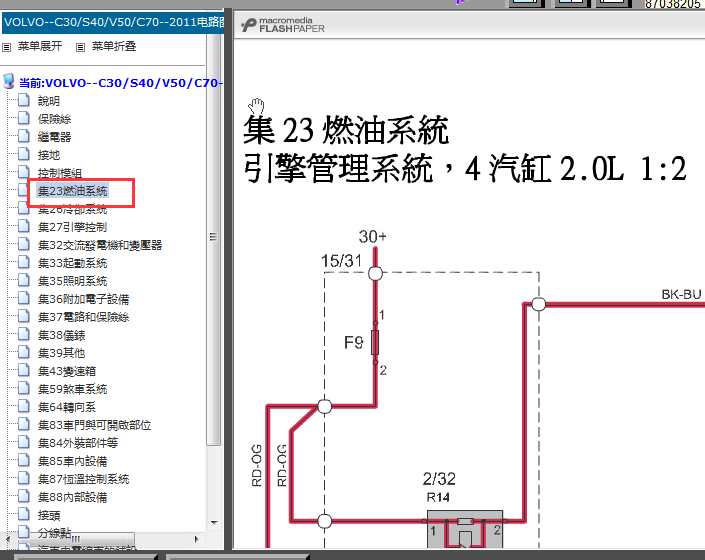Click the page icon beside 集39其他
Screen dimensions: 705x560
(24, 351)
